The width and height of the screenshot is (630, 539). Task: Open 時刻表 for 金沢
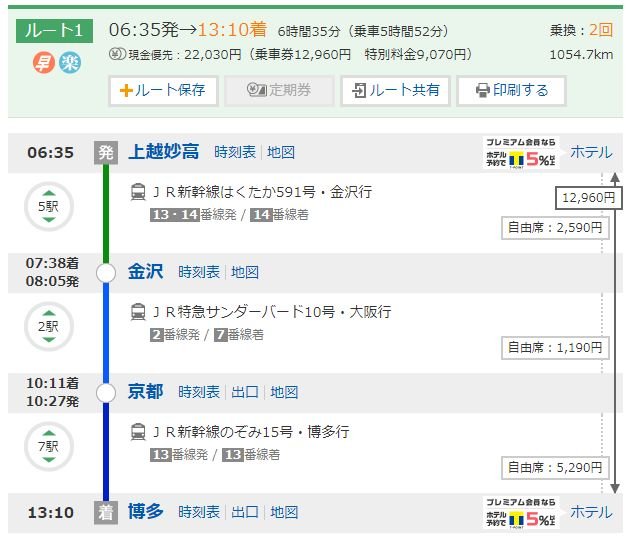[199, 272]
